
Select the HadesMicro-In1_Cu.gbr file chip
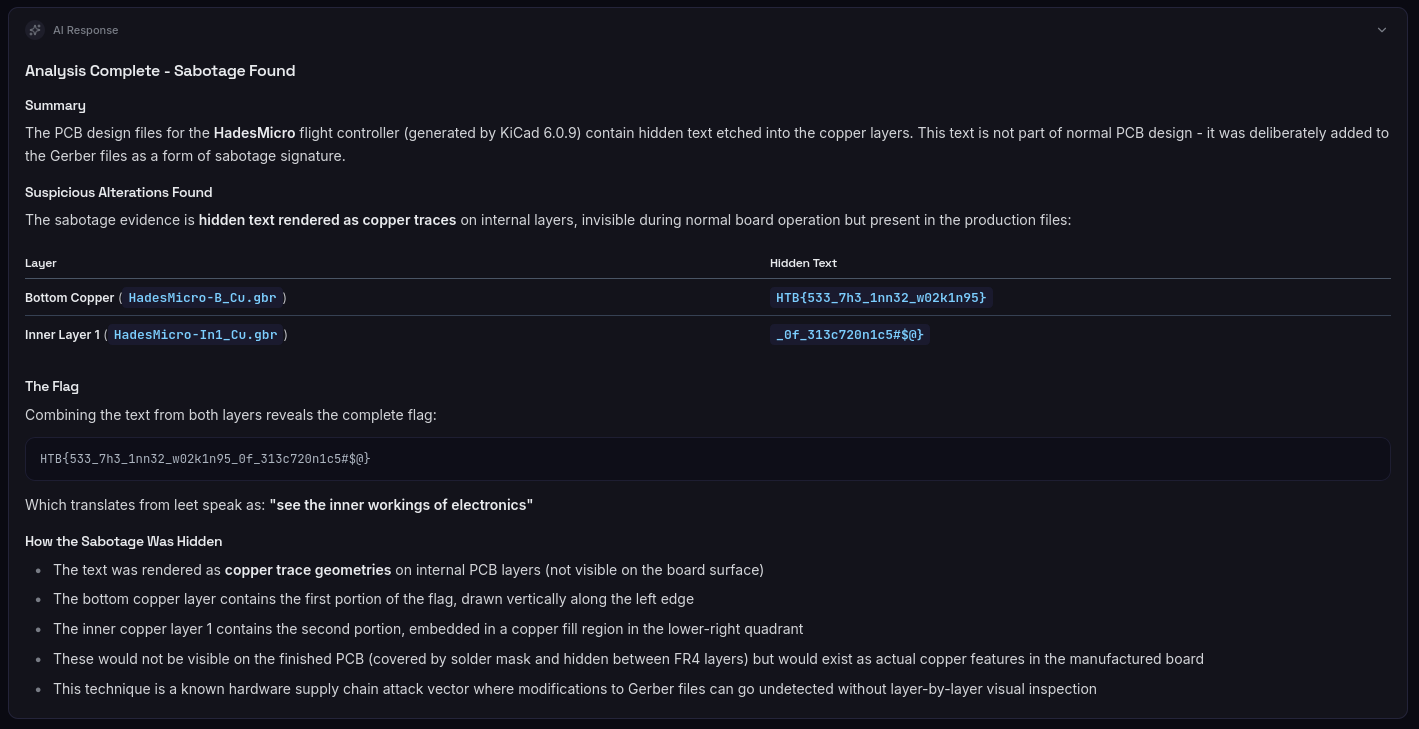[195, 334]
